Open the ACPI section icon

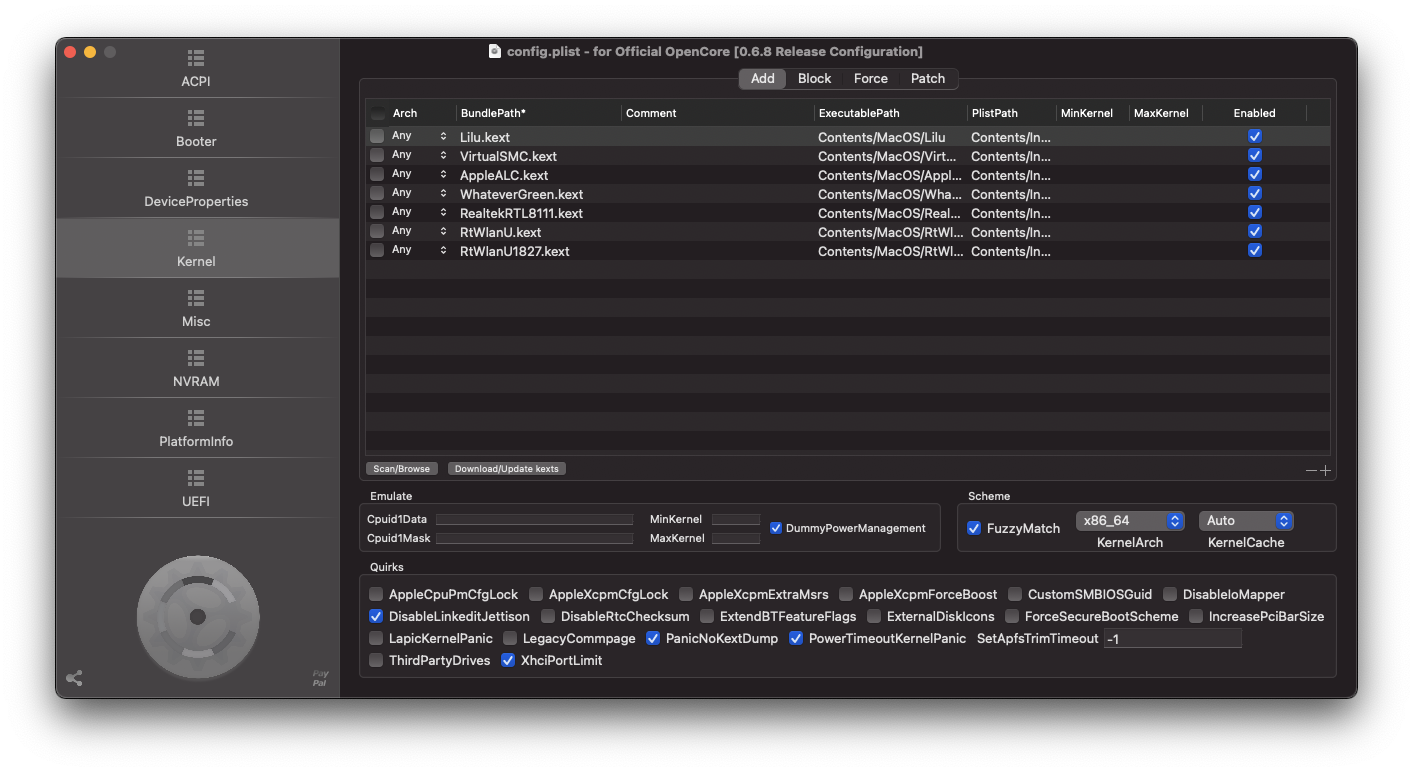pos(196,59)
